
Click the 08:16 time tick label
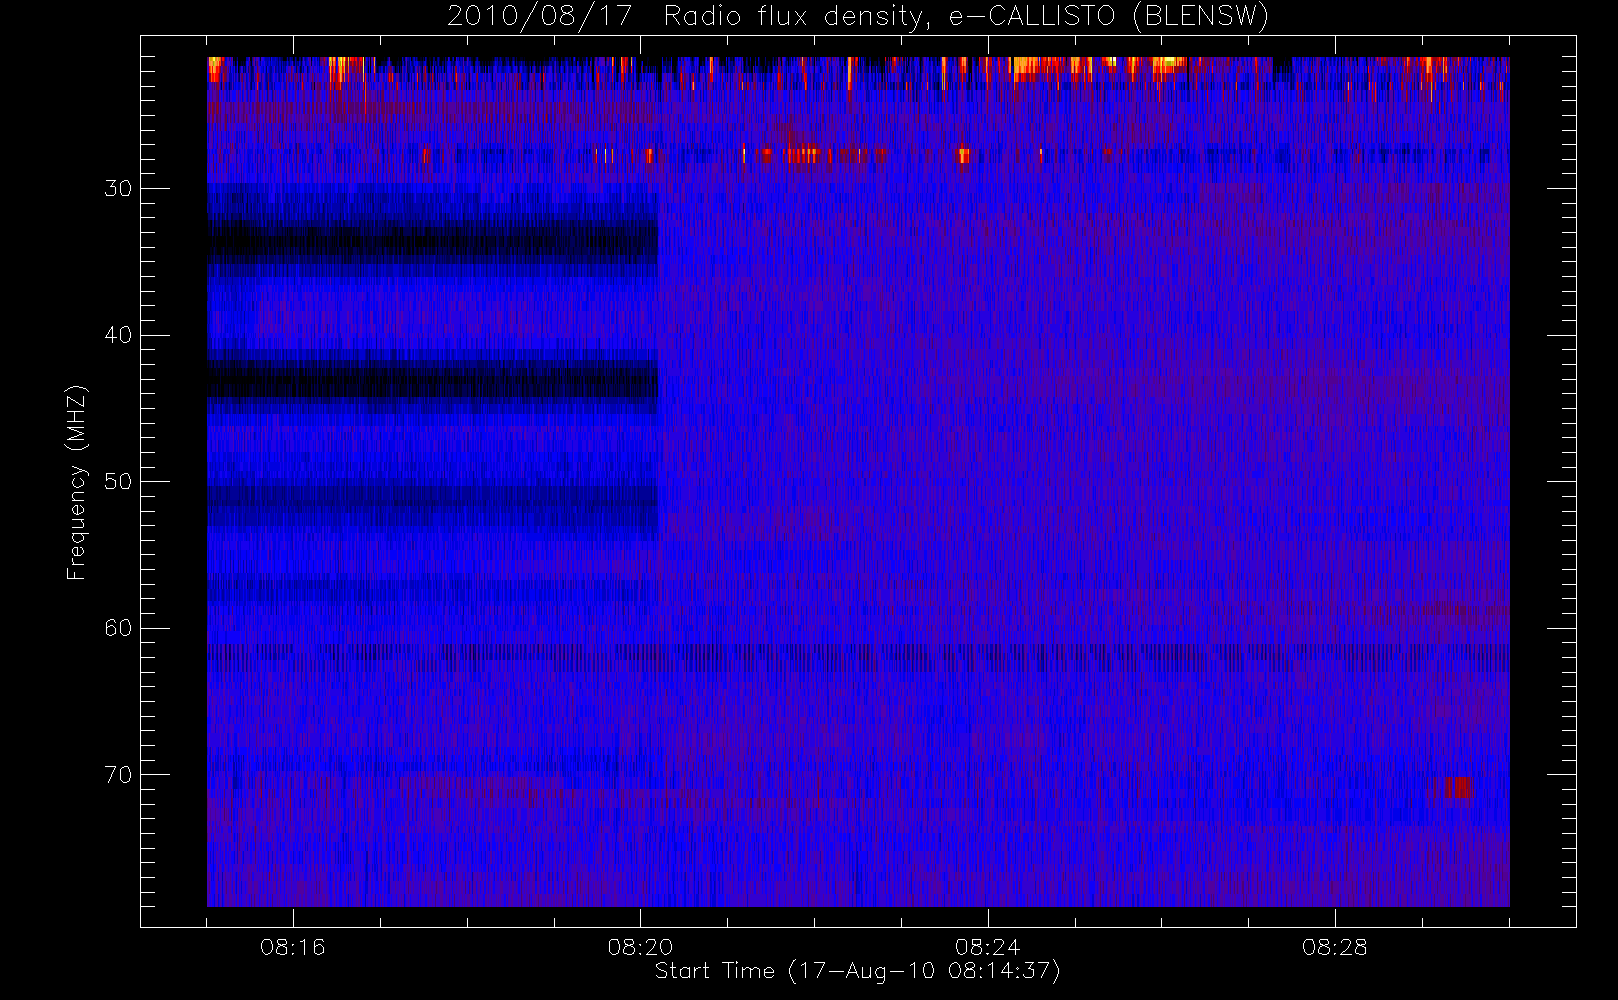pyautogui.click(x=292, y=947)
